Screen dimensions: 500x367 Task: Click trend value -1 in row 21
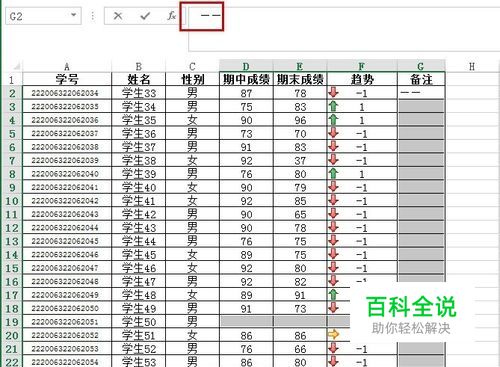click(x=362, y=349)
